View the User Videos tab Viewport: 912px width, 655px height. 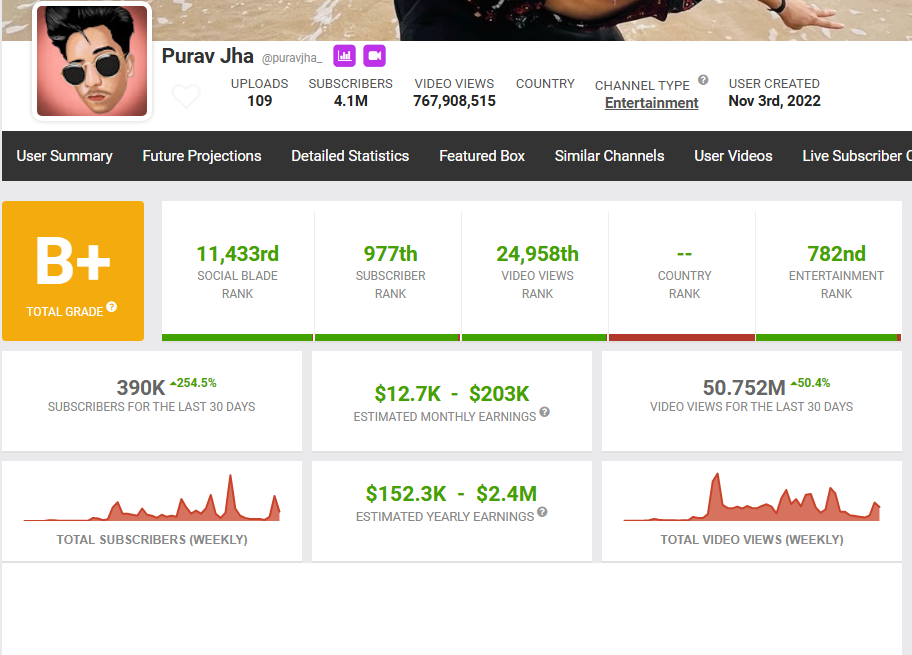pyautogui.click(x=733, y=156)
